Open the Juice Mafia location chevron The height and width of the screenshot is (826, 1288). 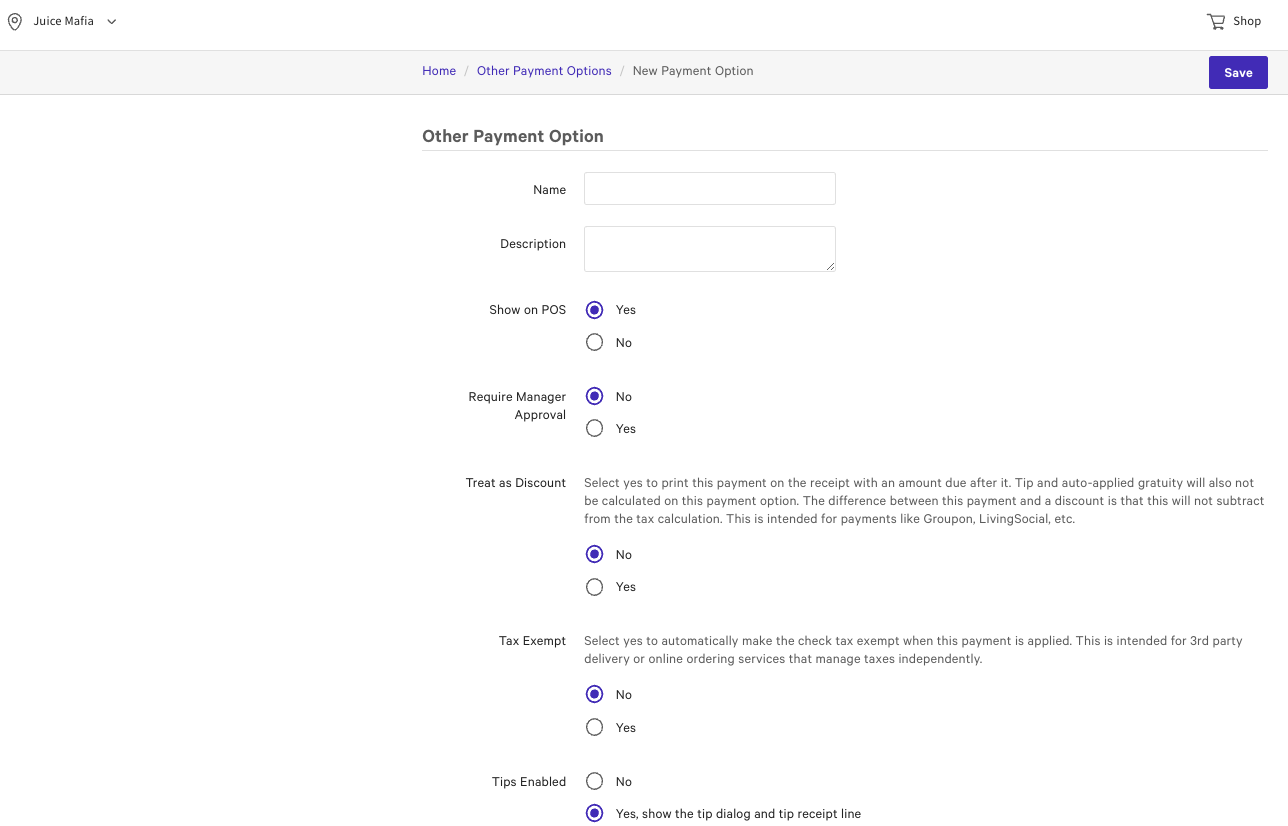[110, 21]
